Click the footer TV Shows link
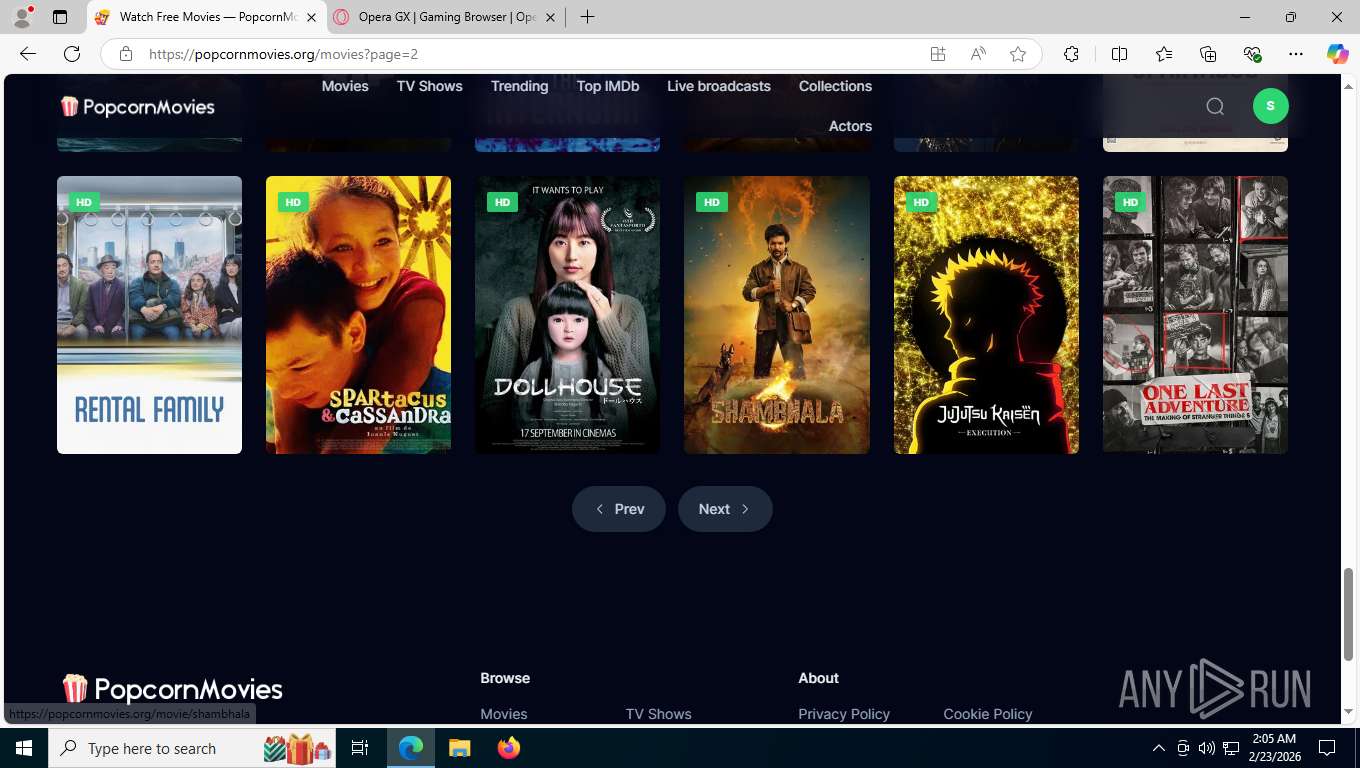Viewport: 1360px width, 768px height. click(x=658, y=714)
